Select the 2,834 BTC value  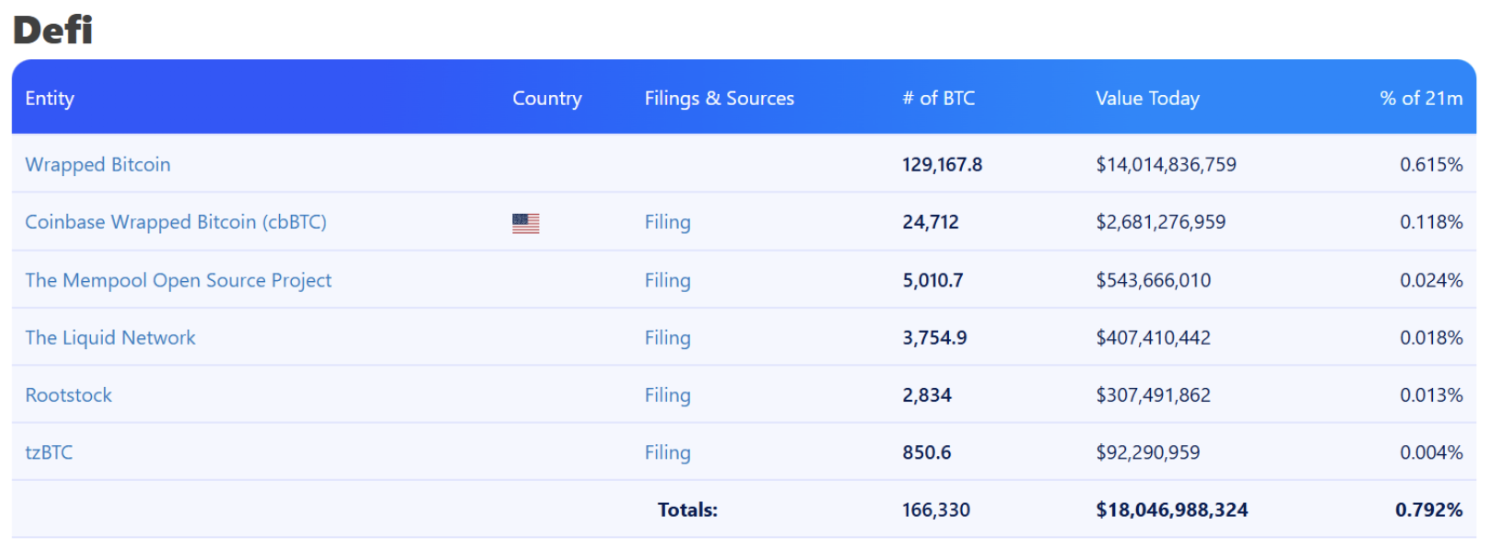(927, 395)
